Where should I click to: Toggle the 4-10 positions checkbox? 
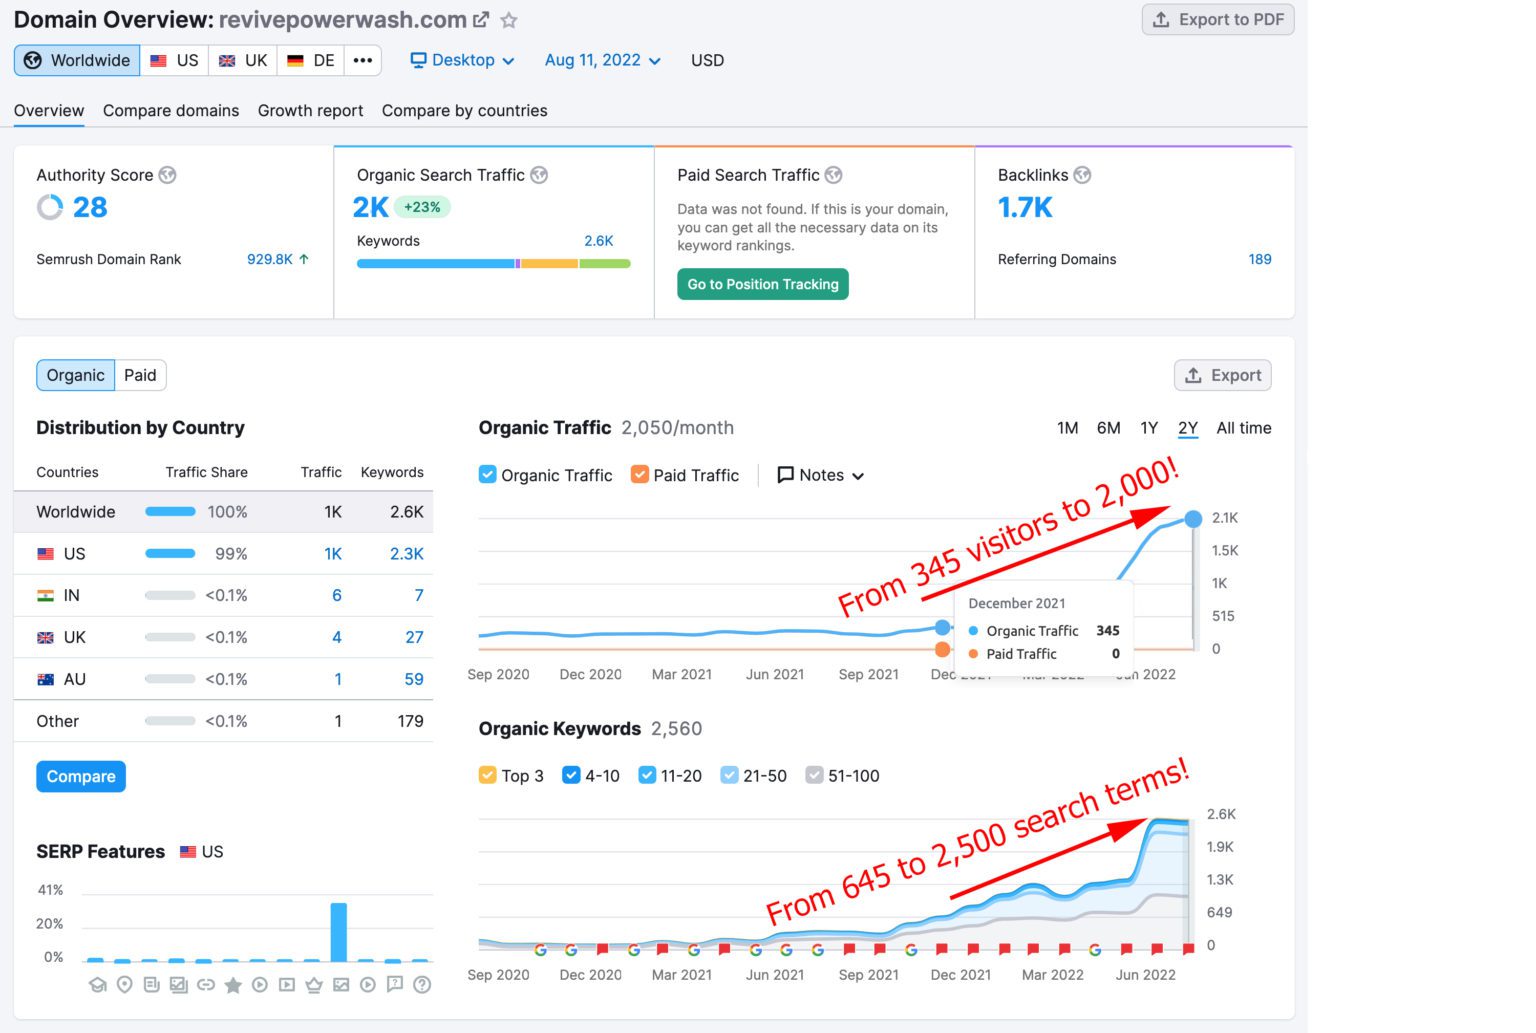571,775
